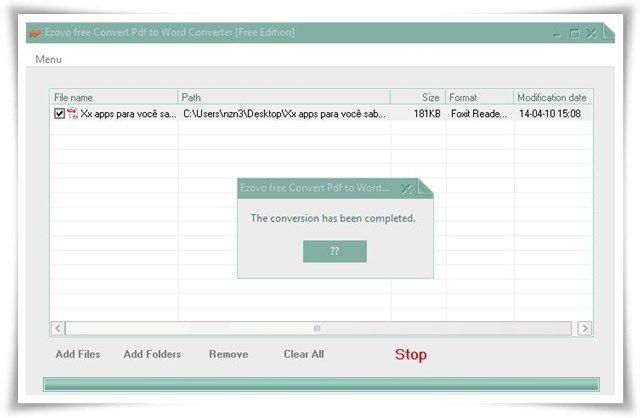Click Remove to delete the selected file
Screen dimensions: 640x418
click(x=229, y=354)
